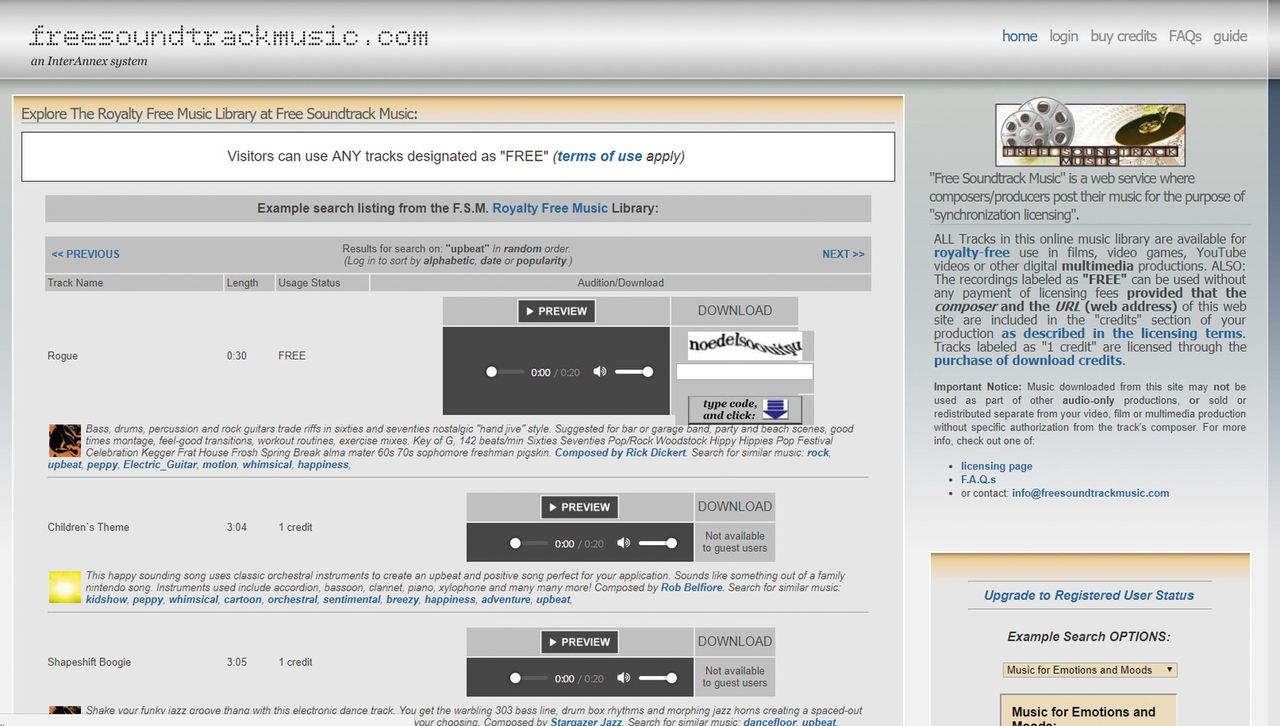Viewport: 1280px width, 726px height.
Task: Email info@freesoundtrackmusic.com
Action: click(x=1090, y=493)
